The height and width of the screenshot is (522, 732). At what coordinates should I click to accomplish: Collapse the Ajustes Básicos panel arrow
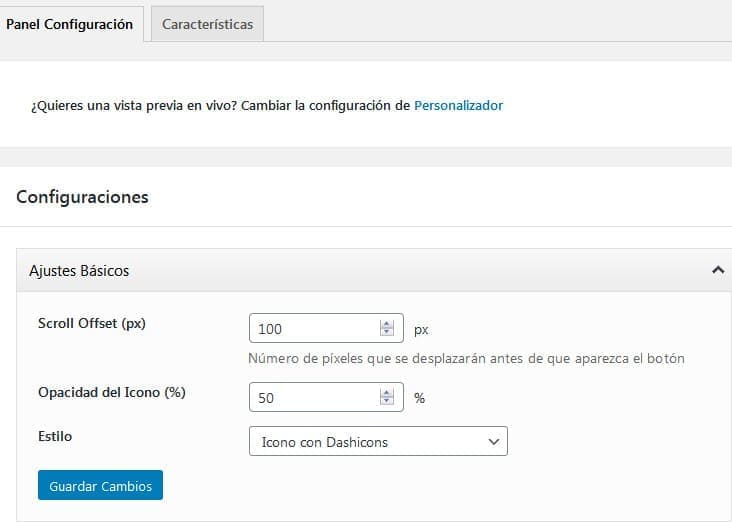click(717, 270)
